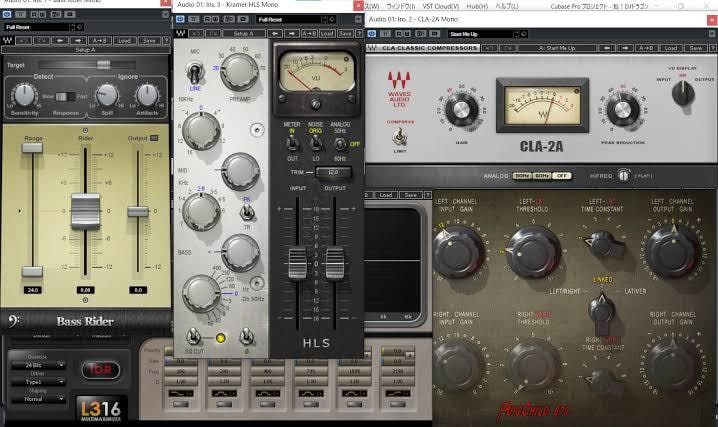Click Load button in Bass Rider
Viewport: 718px width, 427px height.
coord(124,41)
